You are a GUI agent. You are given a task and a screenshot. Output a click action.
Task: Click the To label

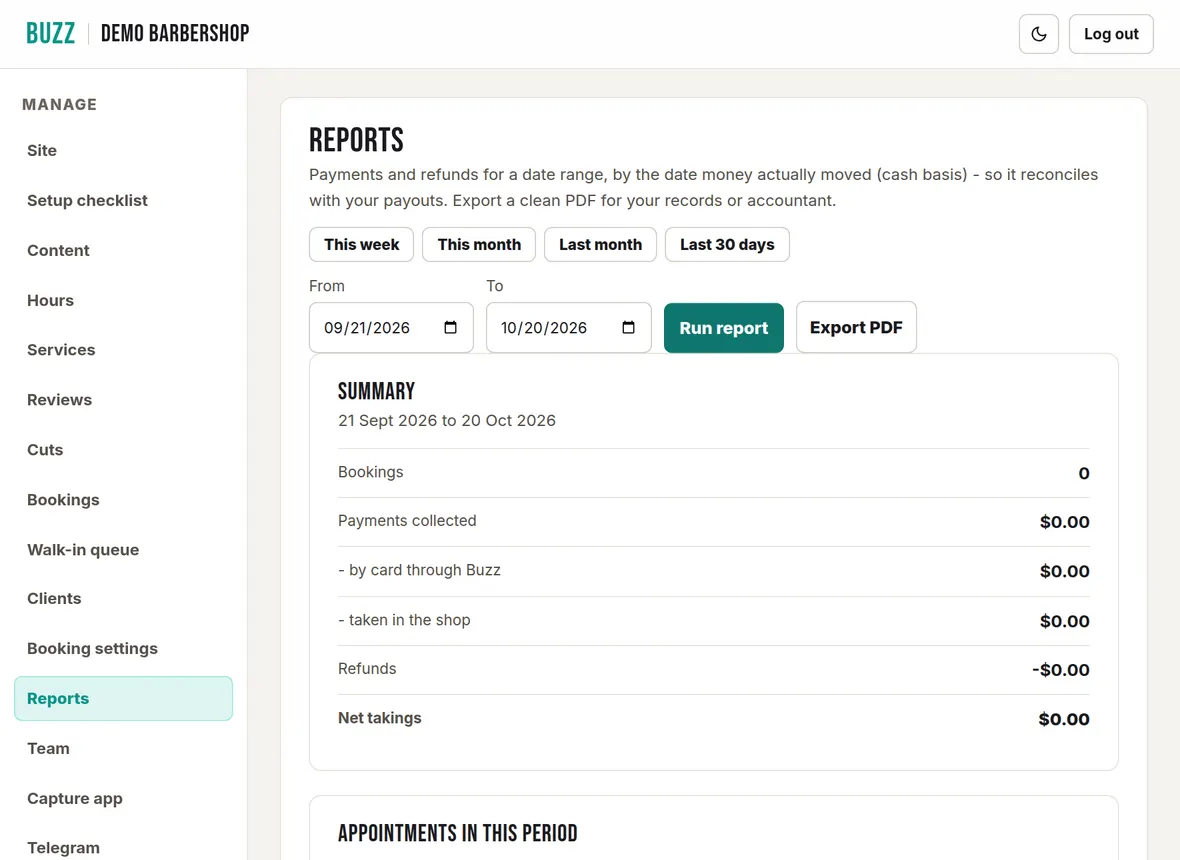point(494,286)
